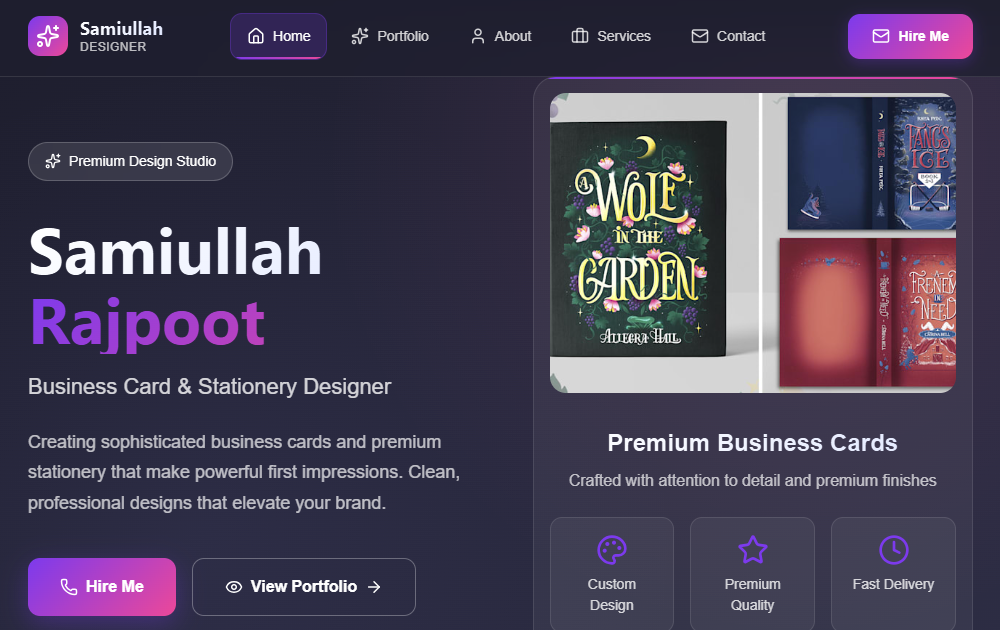Click the star icon above Premium Quality
This screenshot has width=1000, height=630.
(752, 549)
